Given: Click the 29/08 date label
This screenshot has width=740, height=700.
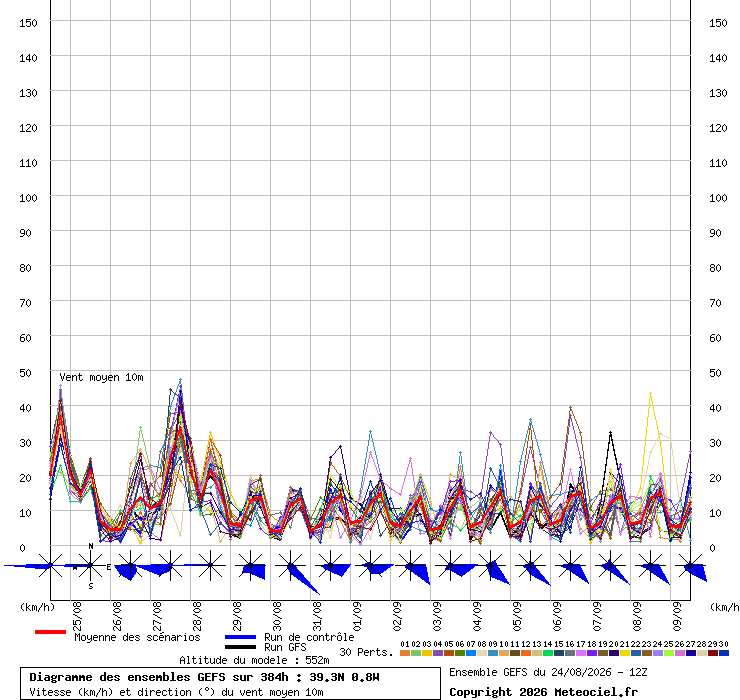Looking at the screenshot, I should (x=237, y=616).
